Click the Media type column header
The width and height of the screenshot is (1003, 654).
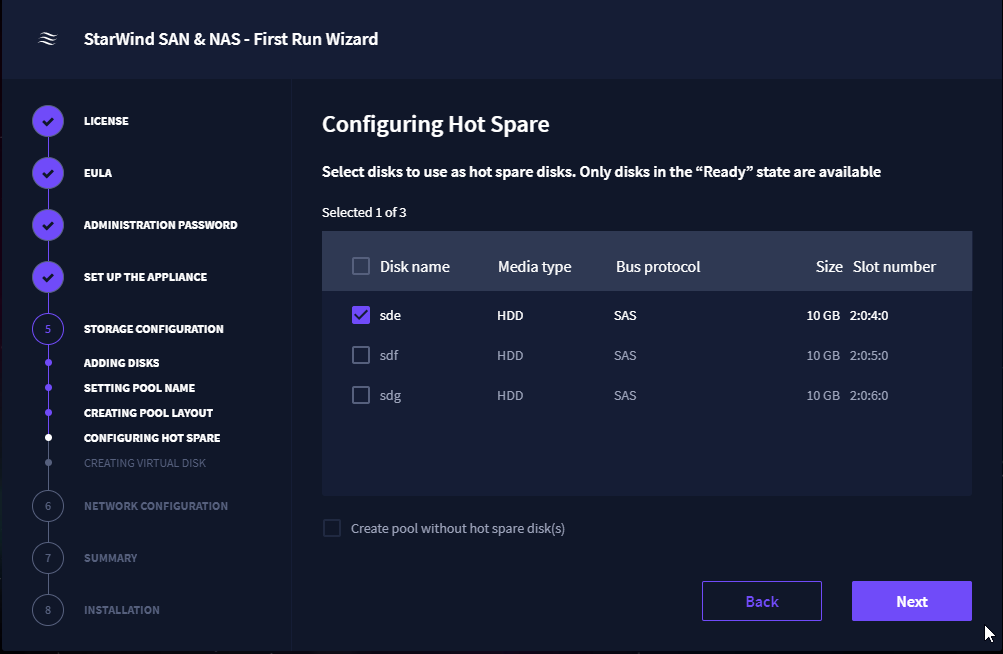pyautogui.click(x=535, y=267)
